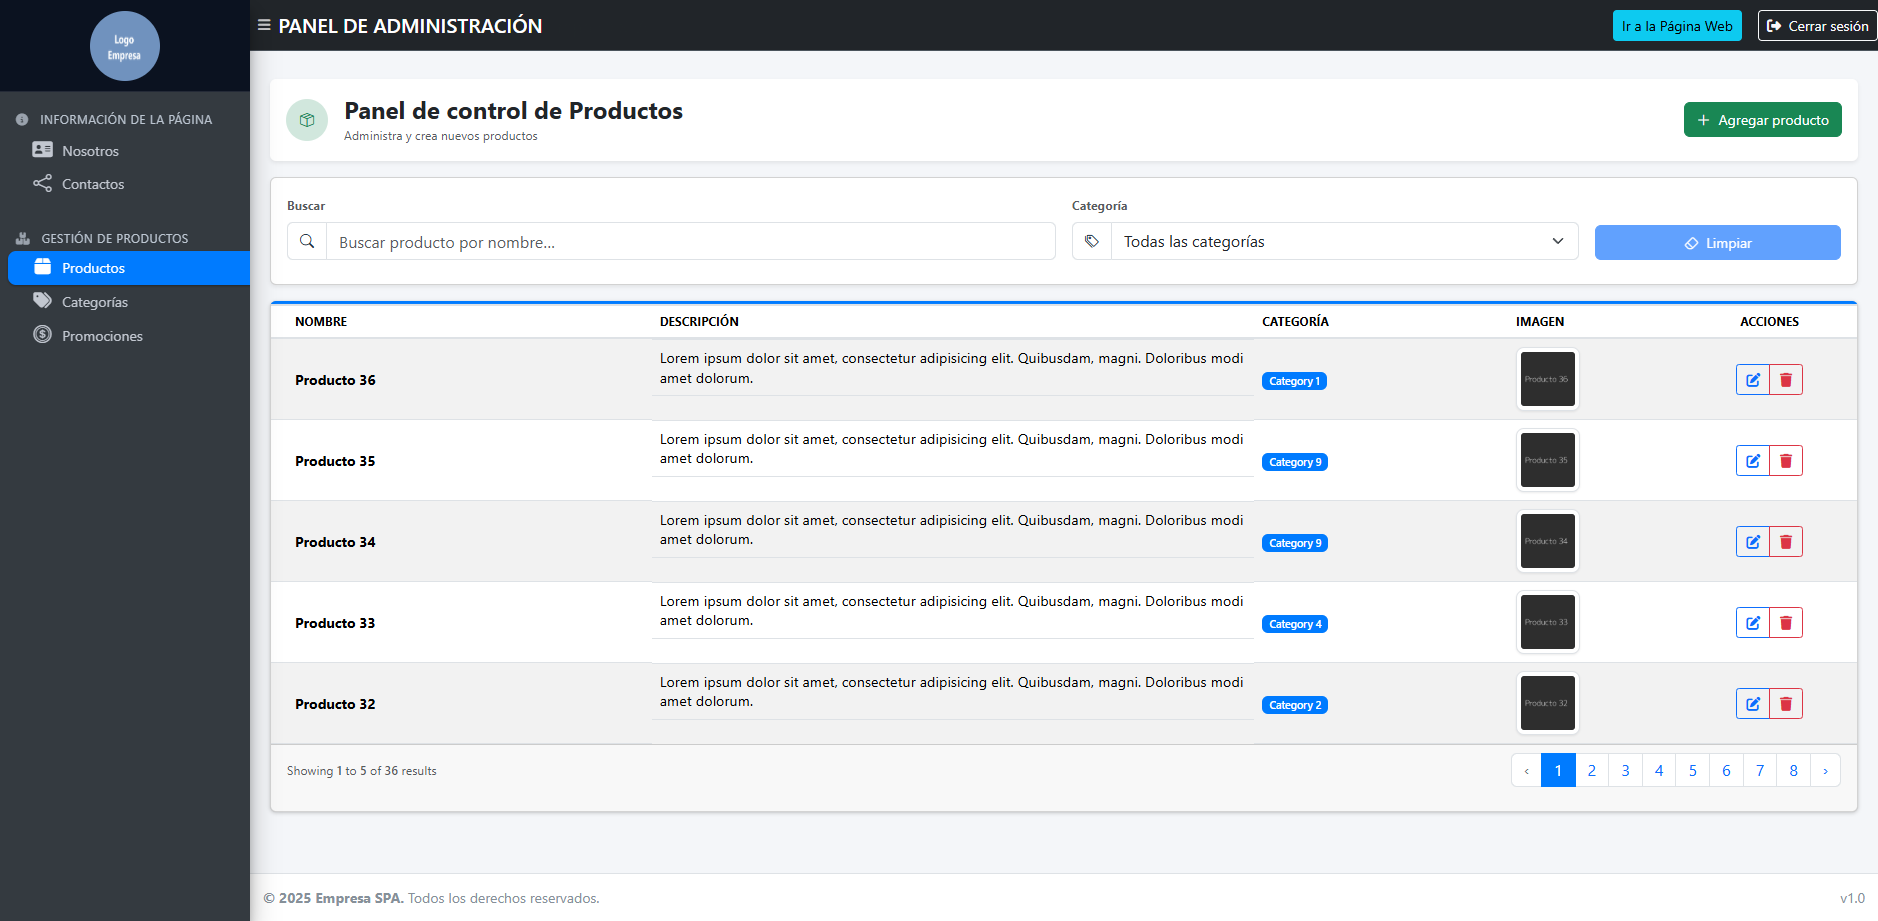
Task: Click the delete trash icon for Producto 35
Action: [x=1786, y=461]
